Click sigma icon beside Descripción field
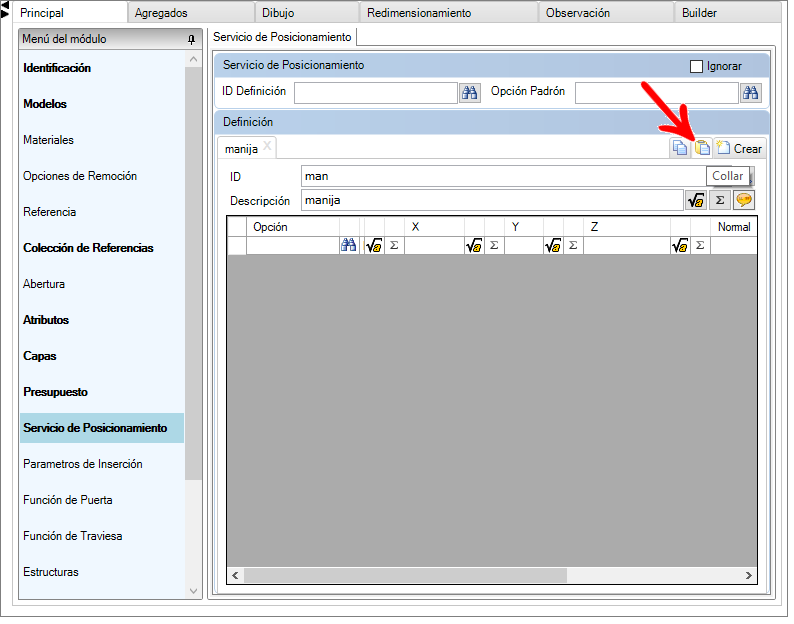This screenshot has width=794, height=624. coord(720,201)
